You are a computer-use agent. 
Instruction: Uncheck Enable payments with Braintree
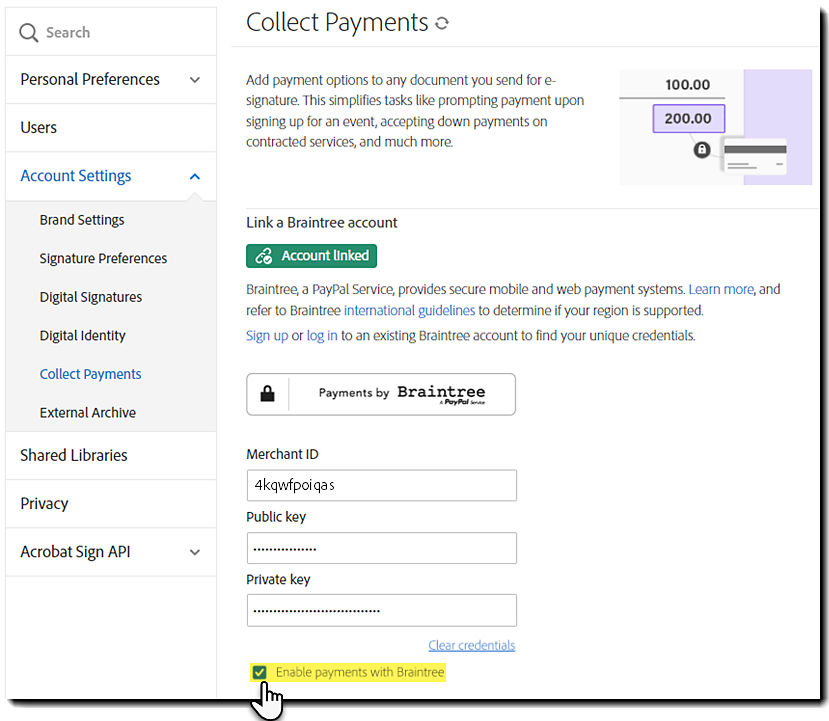(260, 672)
